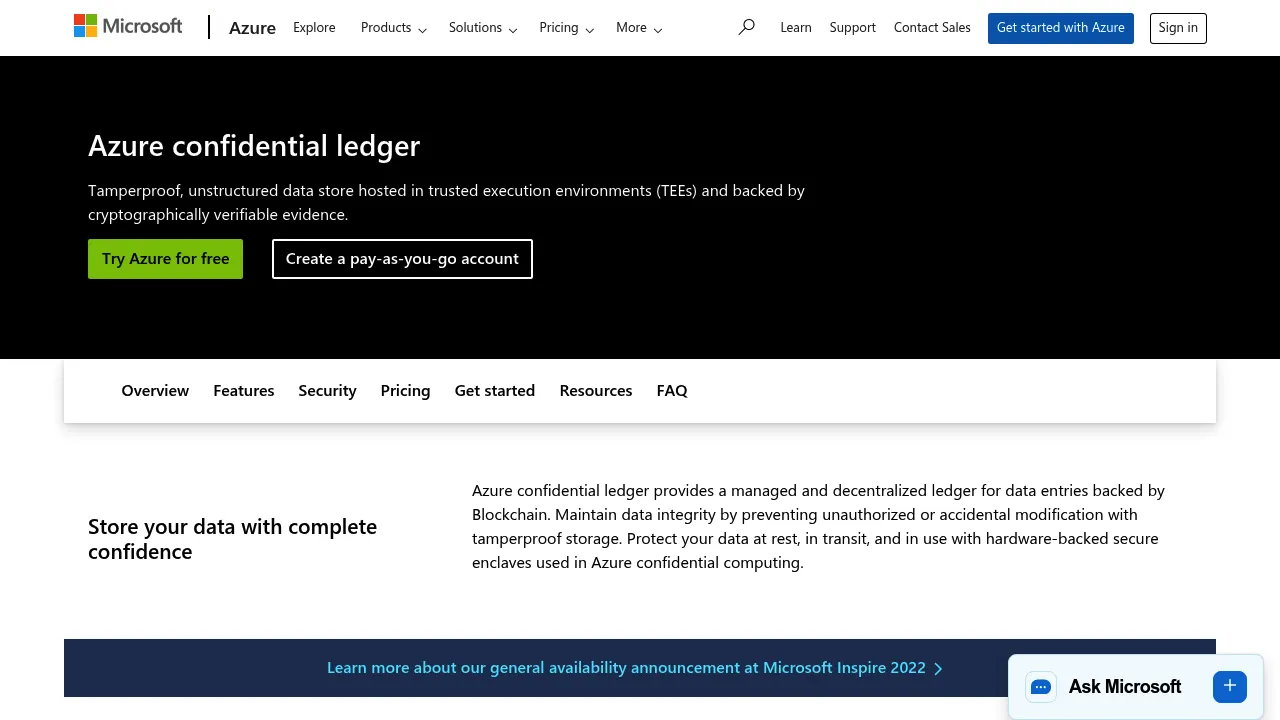Open the Support link
The width and height of the screenshot is (1280, 720).
click(x=853, y=28)
